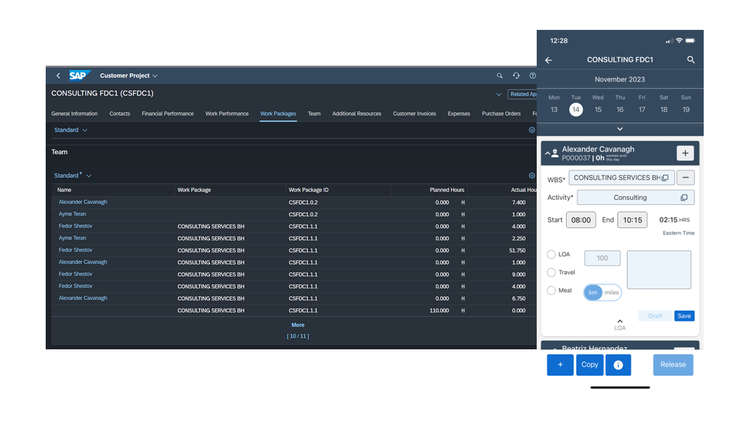Open Team table settings gear icon
Screen dimensions: 750x422
click(531, 176)
